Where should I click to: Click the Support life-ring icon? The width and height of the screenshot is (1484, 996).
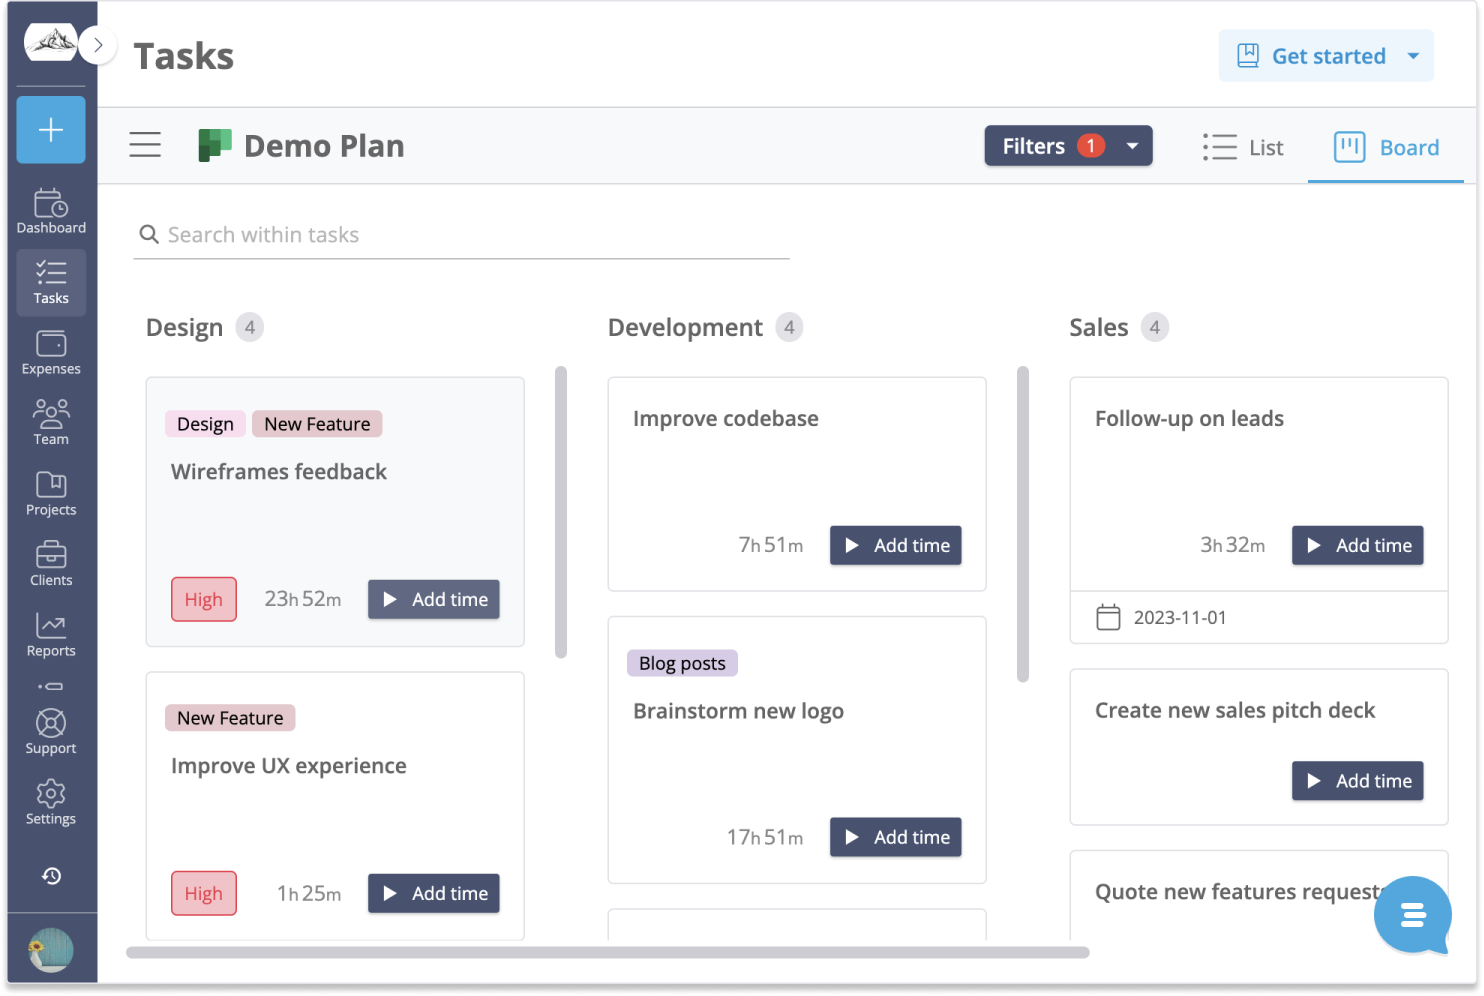(x=51, y=723)
